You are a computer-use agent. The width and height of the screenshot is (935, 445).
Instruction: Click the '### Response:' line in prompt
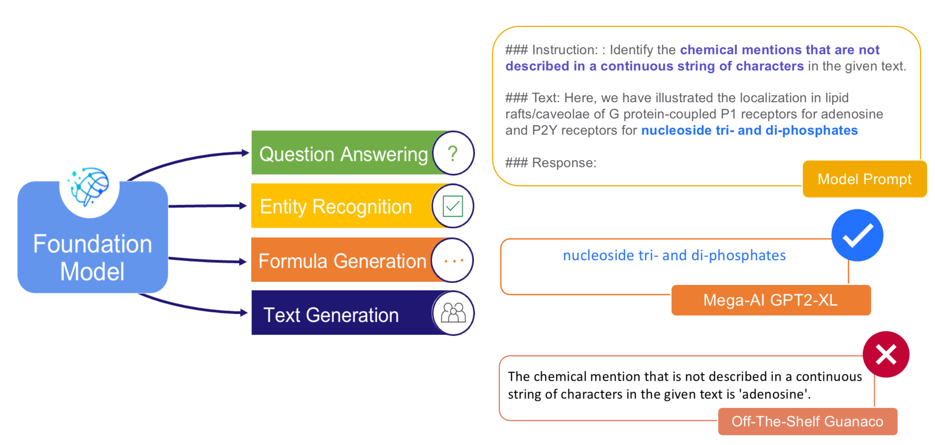click(x=550, y=163)
